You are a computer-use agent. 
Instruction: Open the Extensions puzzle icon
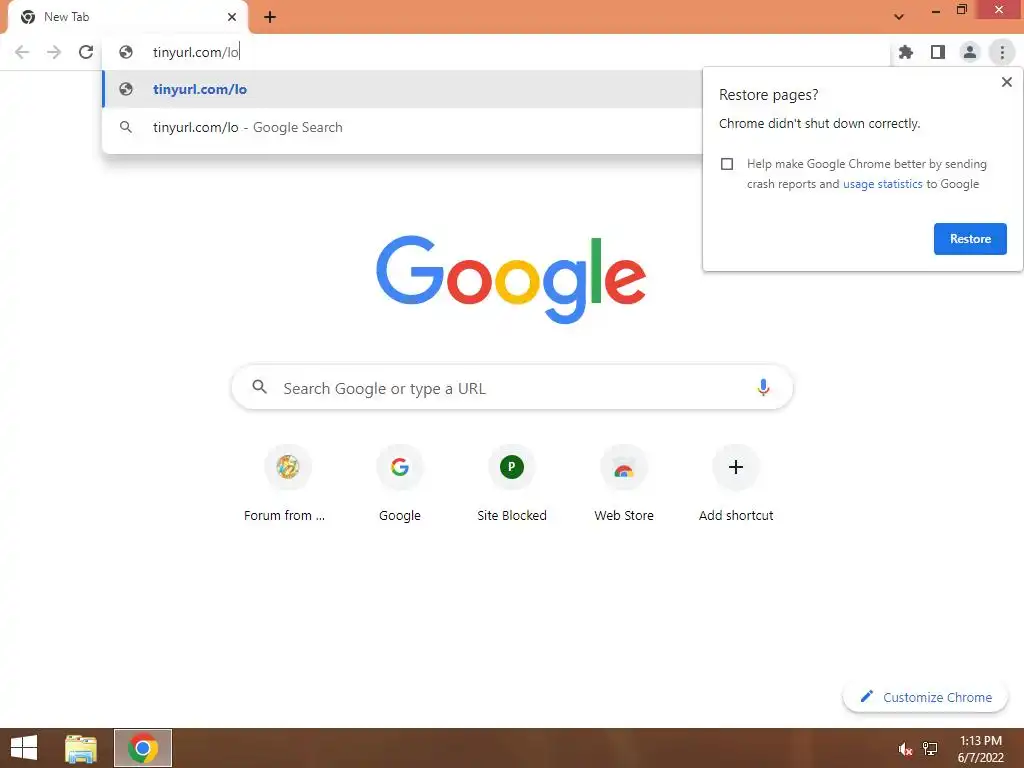point(906,52)
